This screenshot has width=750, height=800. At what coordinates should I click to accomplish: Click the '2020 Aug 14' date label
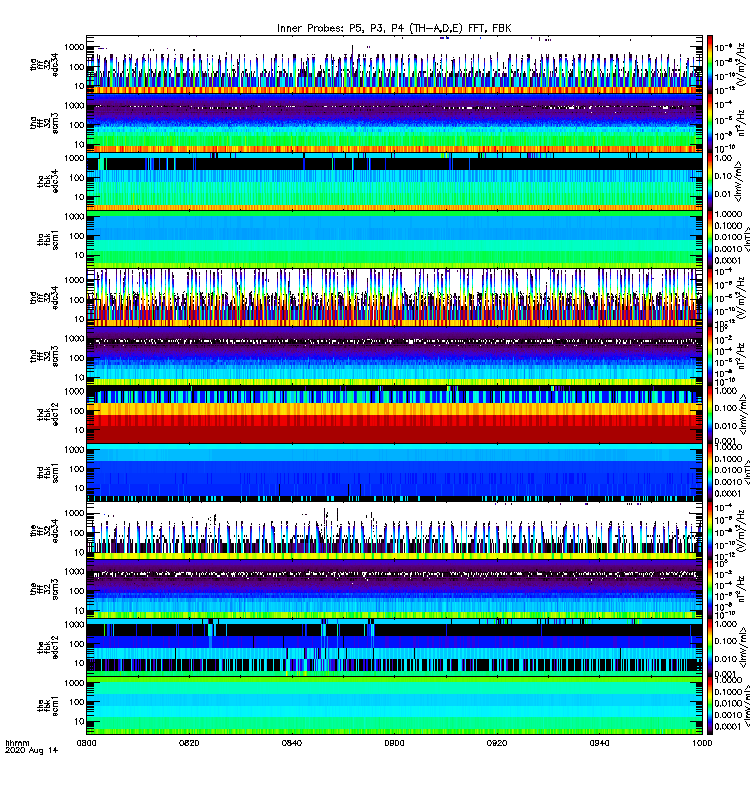click(x=32, y=750)
